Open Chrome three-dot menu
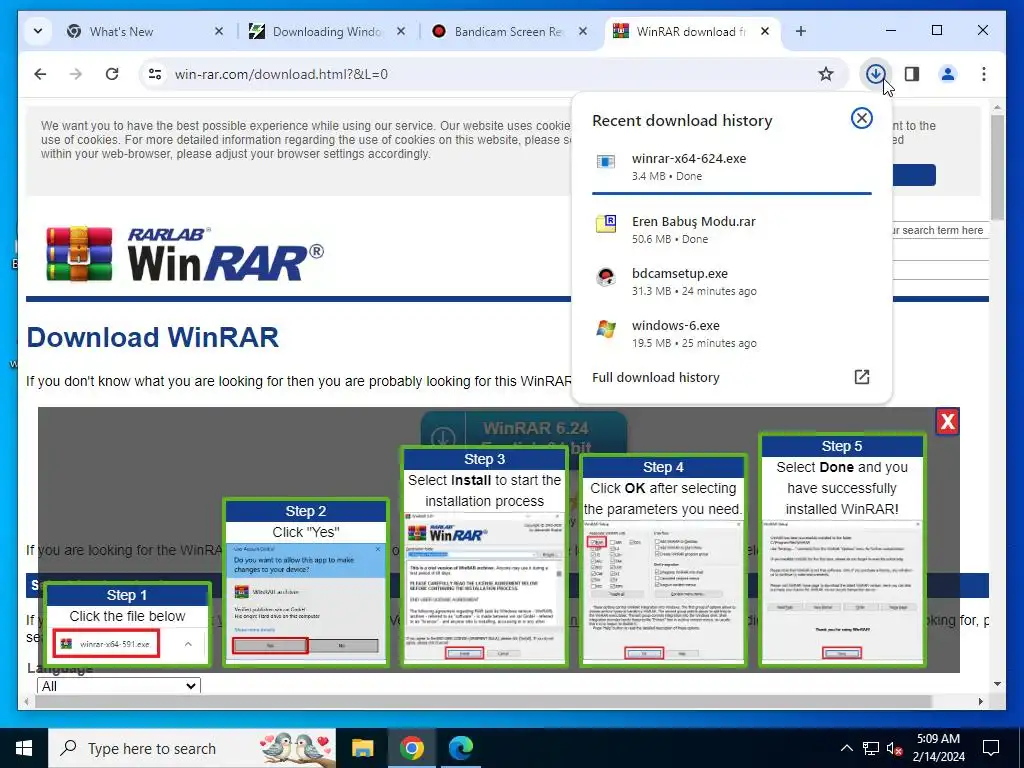The width and height of the screenshot is (1024, 768). click(984, 74)
